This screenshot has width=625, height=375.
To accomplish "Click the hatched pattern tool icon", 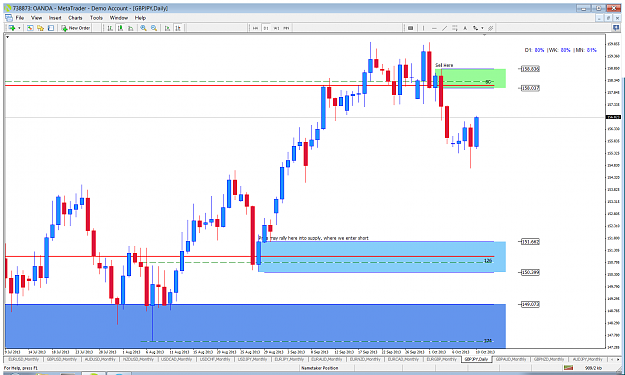I will pyautogui.click(x=491, y=28).
